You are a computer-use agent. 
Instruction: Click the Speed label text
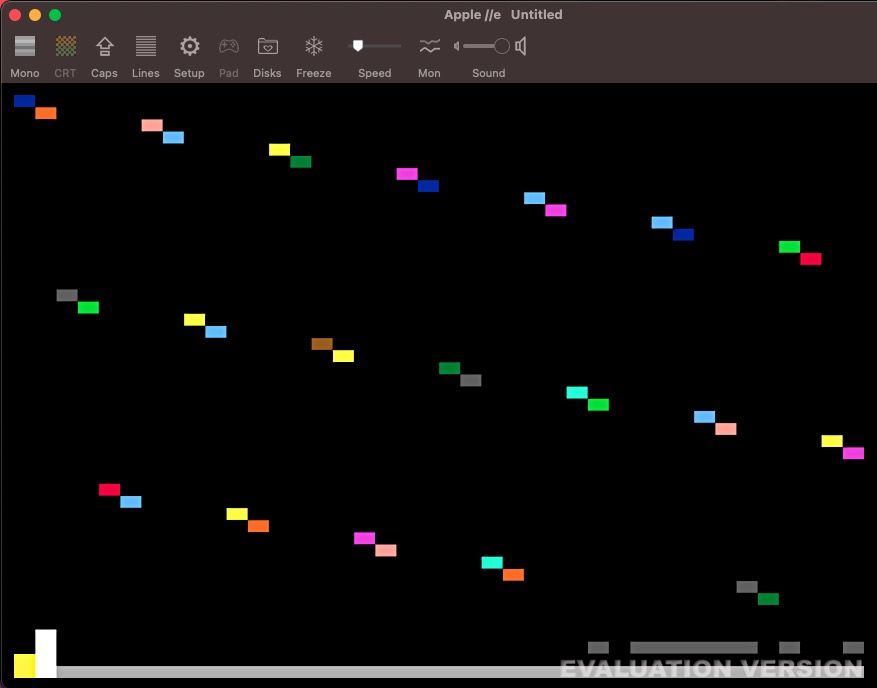(x=375, y=73)
